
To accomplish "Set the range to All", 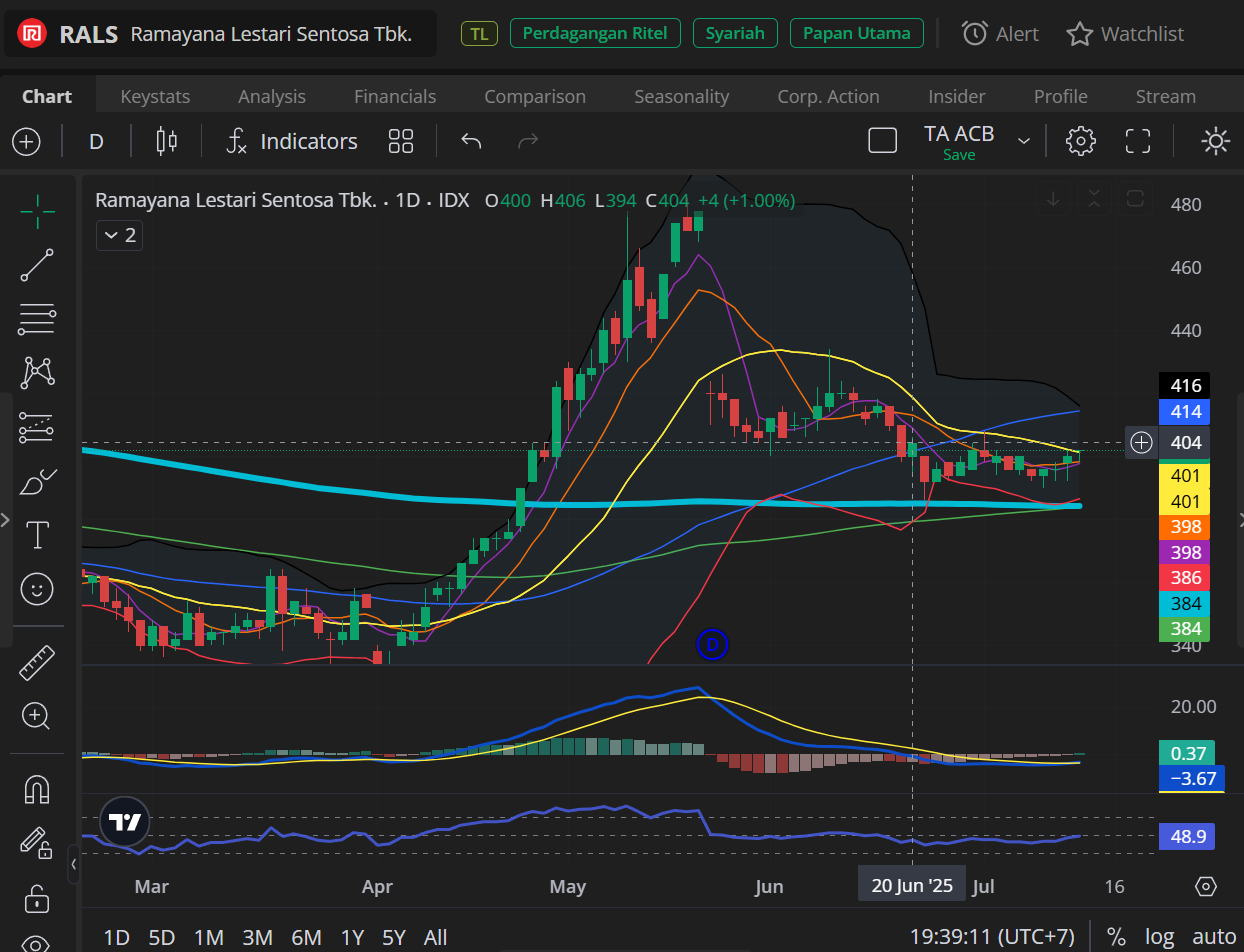I will coord(435,937).
